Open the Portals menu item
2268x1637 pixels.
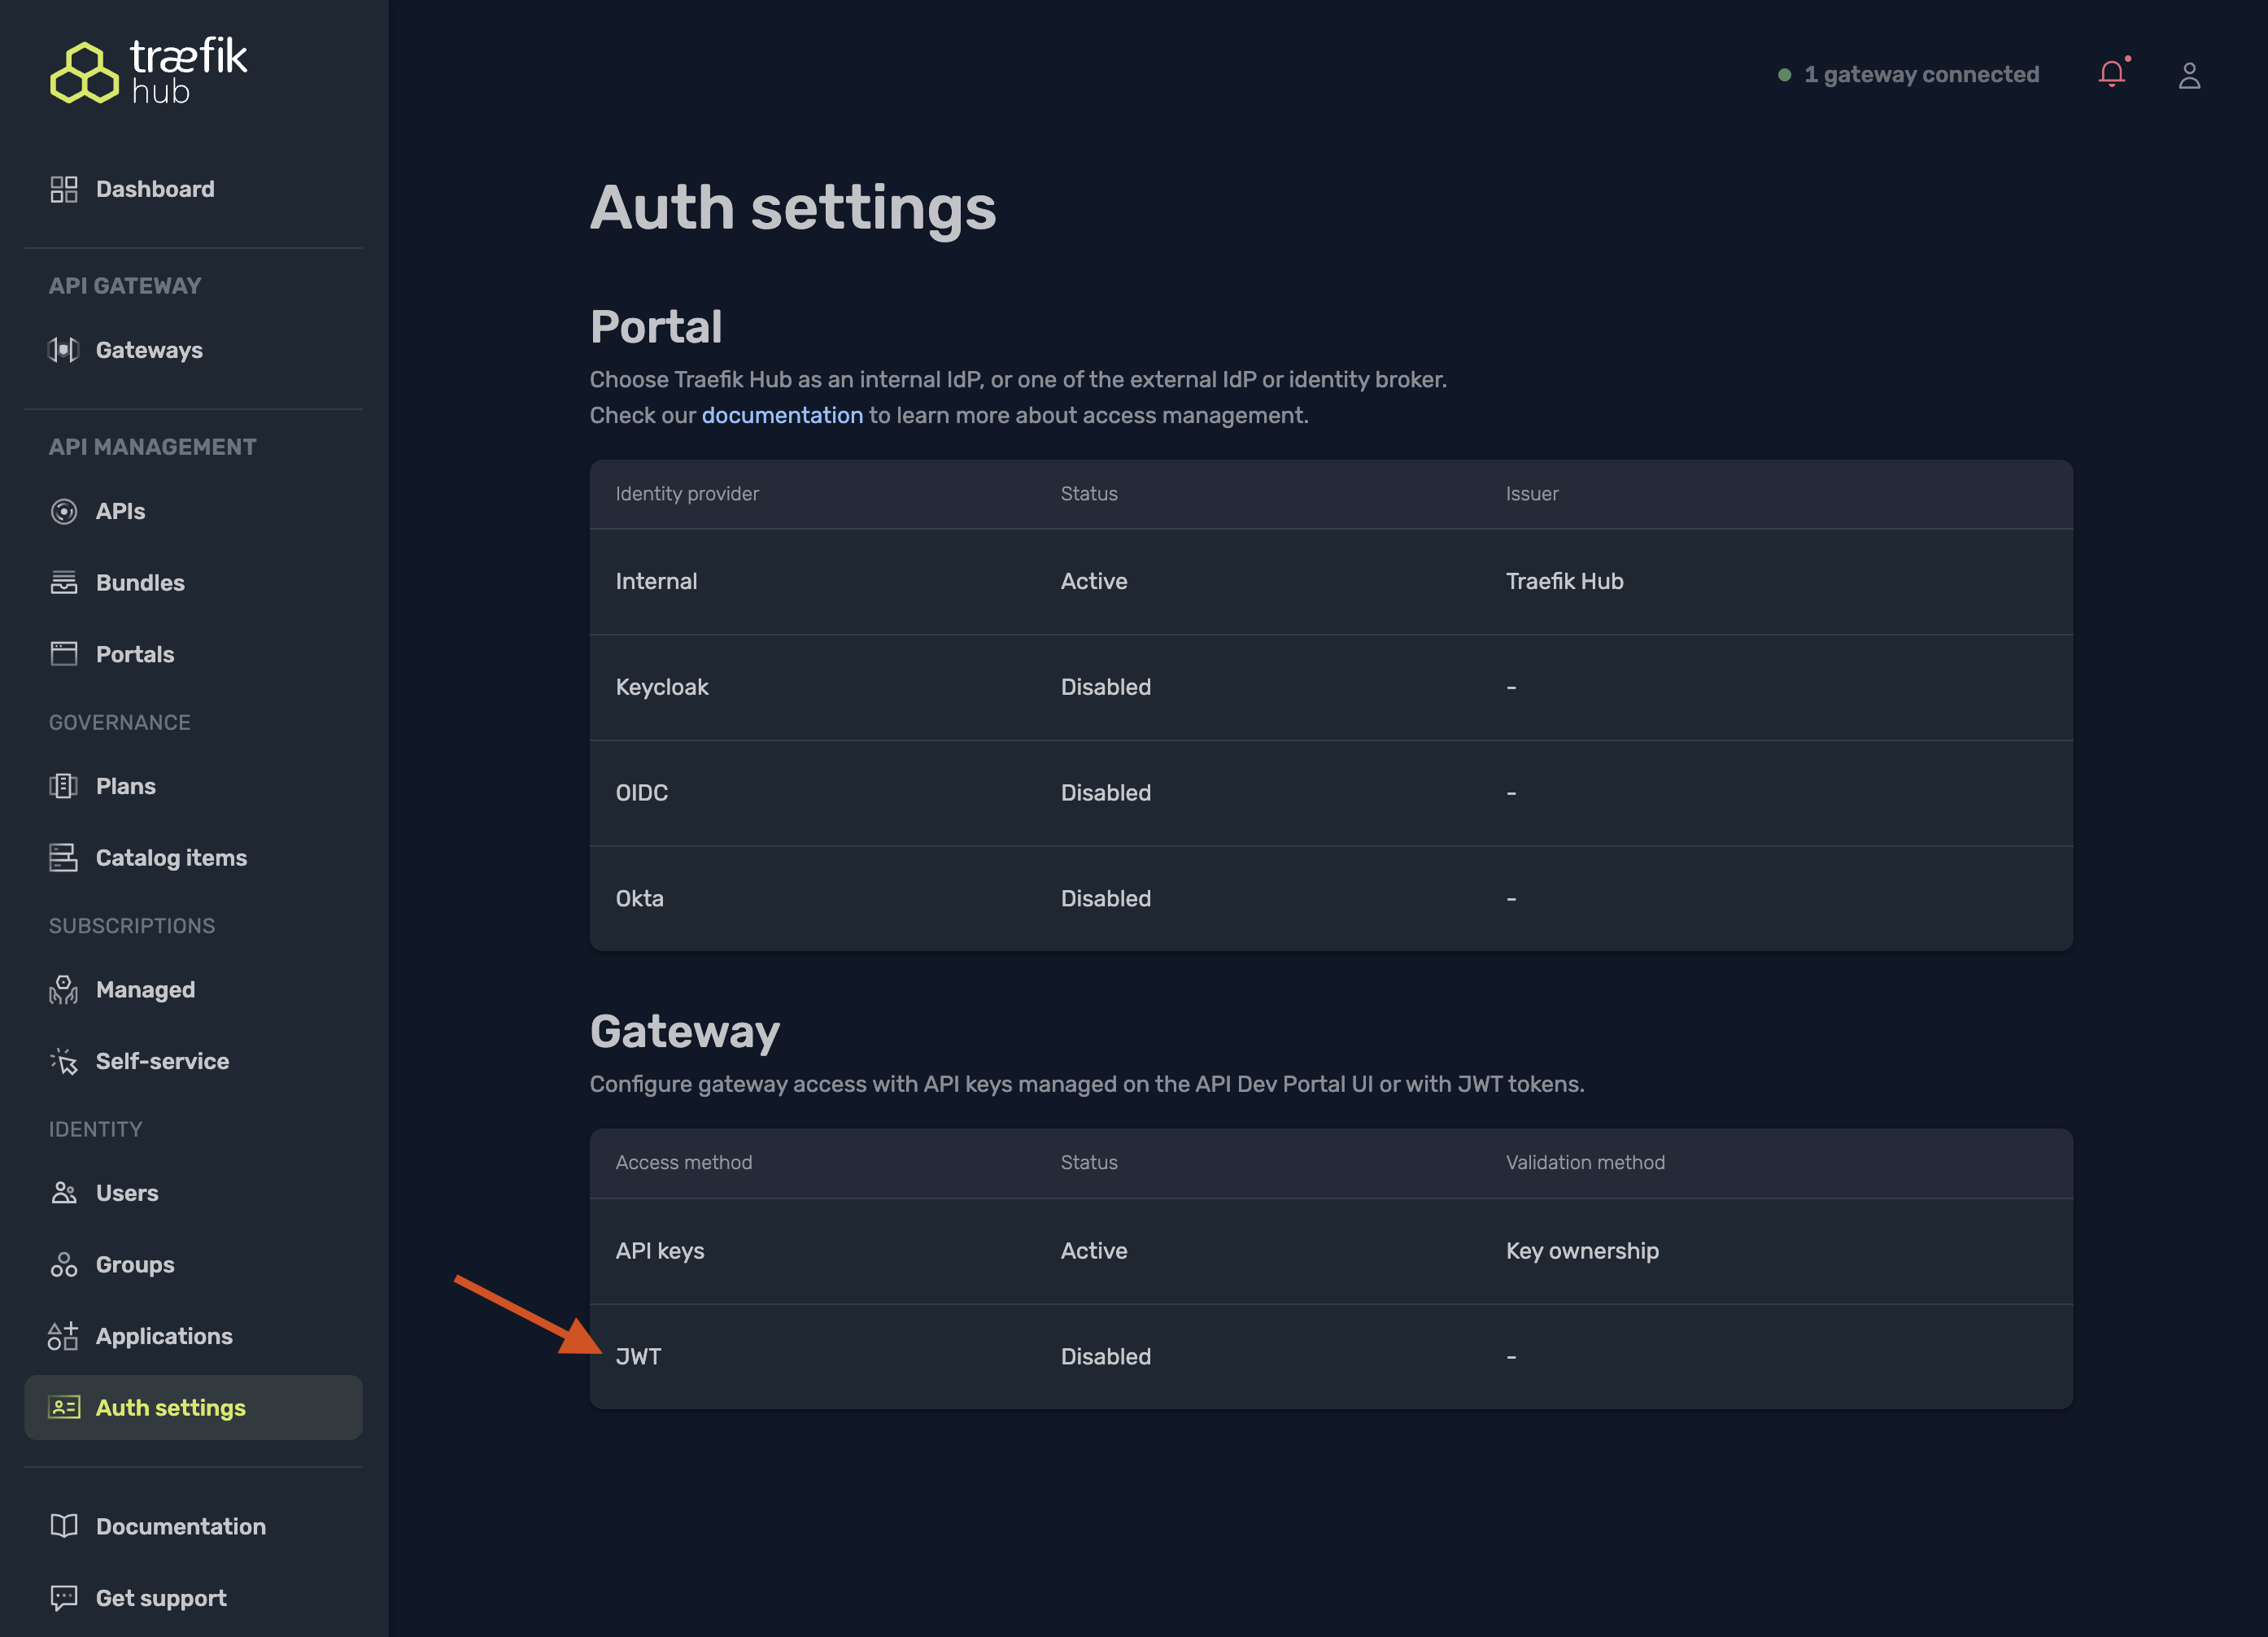click(x=135, y=654)
